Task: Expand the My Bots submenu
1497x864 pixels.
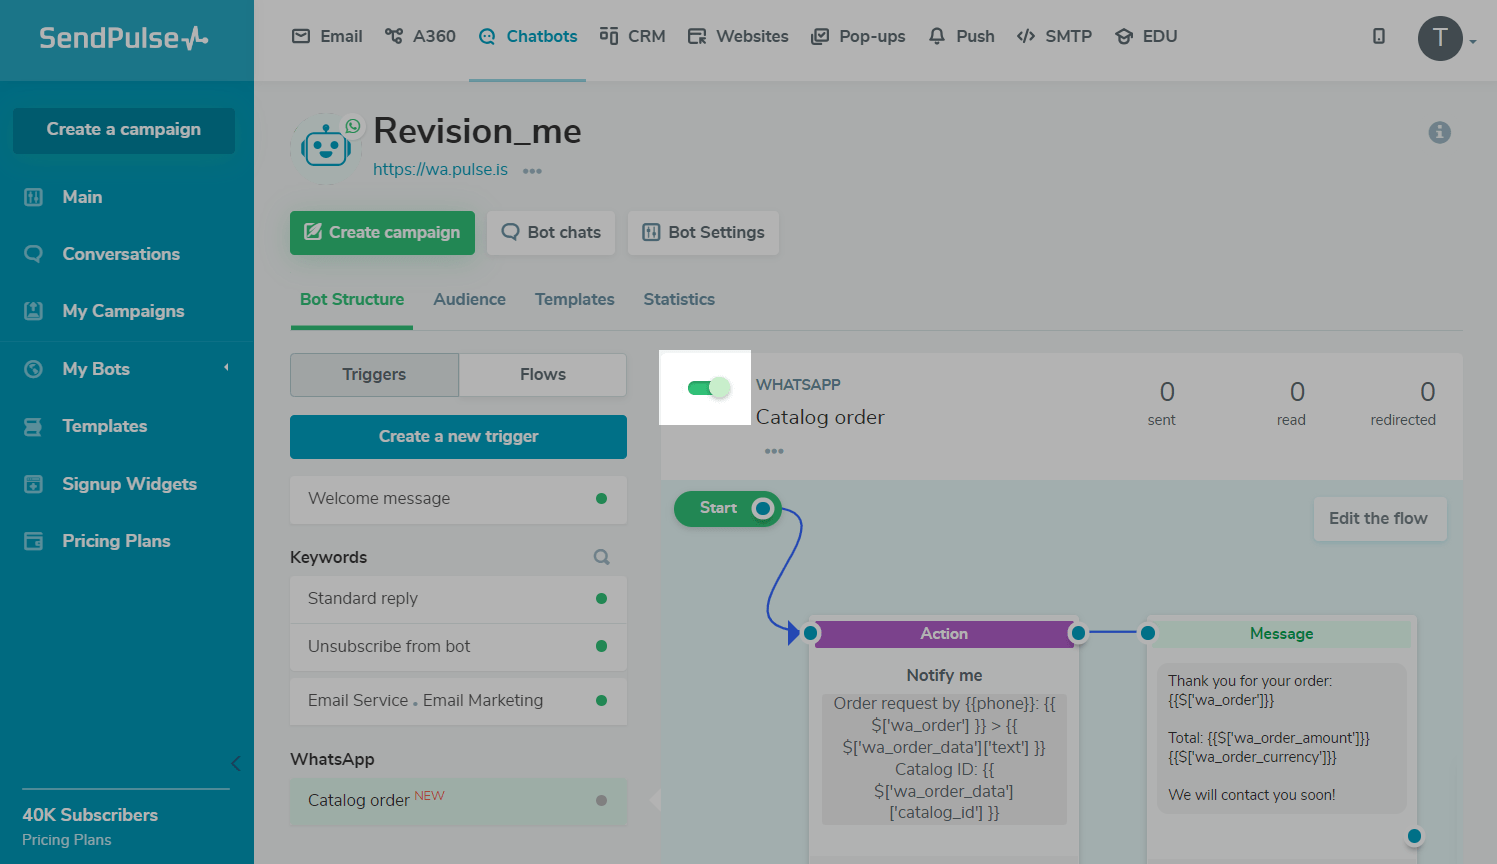Action: [x=226, y=368]
